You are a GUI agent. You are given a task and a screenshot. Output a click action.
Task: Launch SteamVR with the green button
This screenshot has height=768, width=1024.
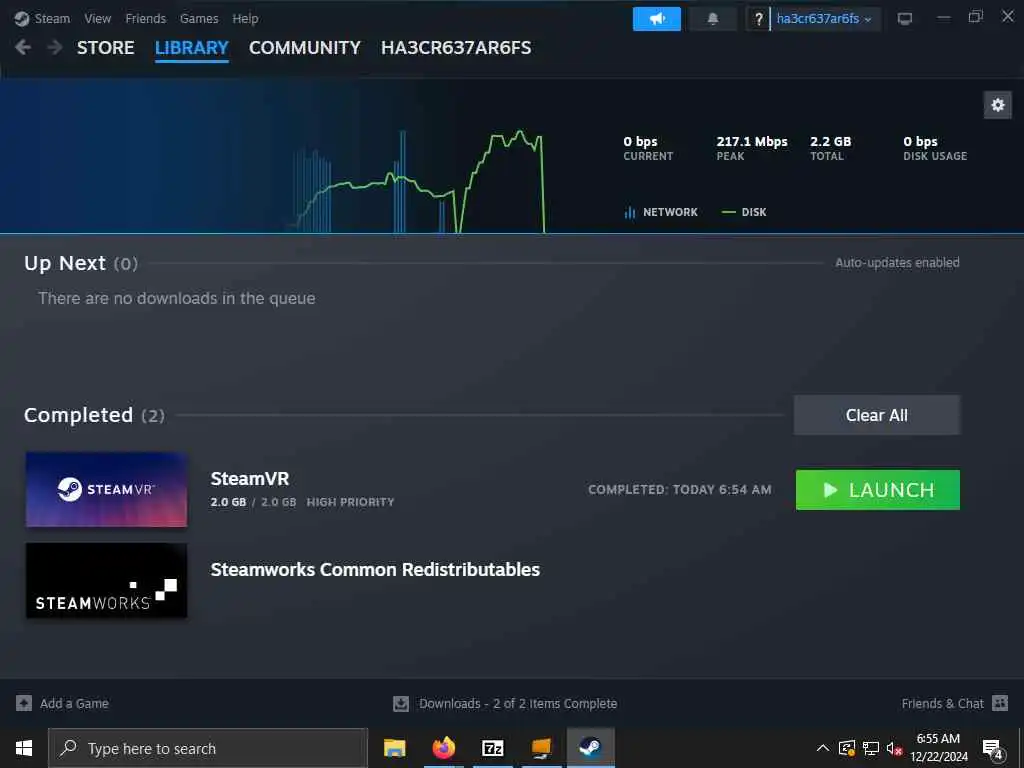(x=877, y=490)
